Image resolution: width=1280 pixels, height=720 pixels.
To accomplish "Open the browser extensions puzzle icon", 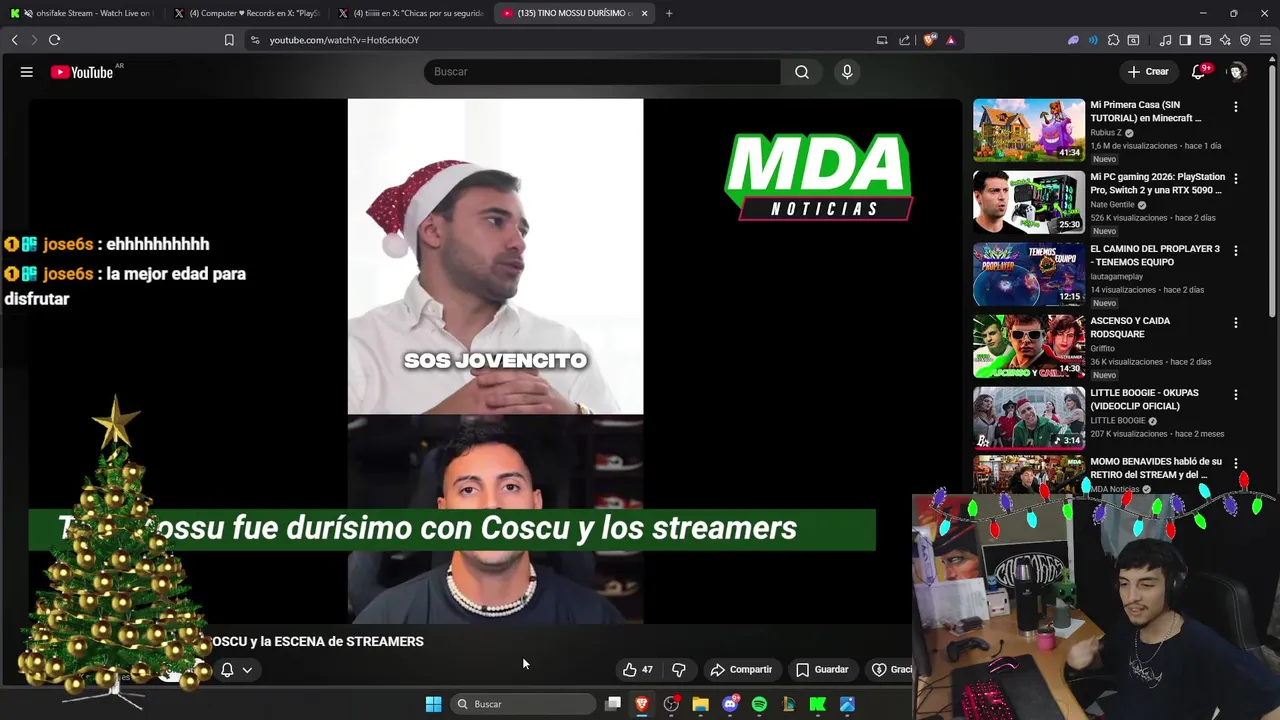I will (x=1113, y=40).
